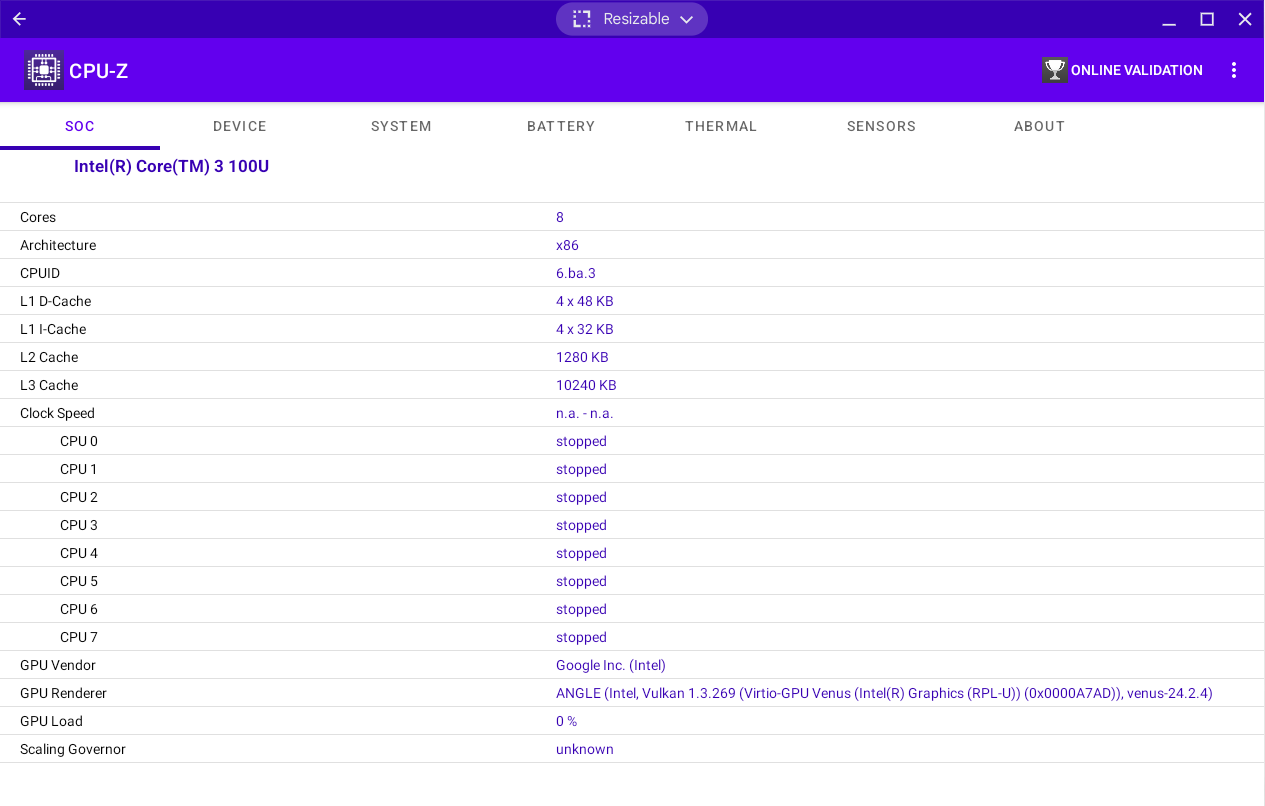Select the CPU 7 row label
Screen dimensions: 1265x806
coord(79,637)
